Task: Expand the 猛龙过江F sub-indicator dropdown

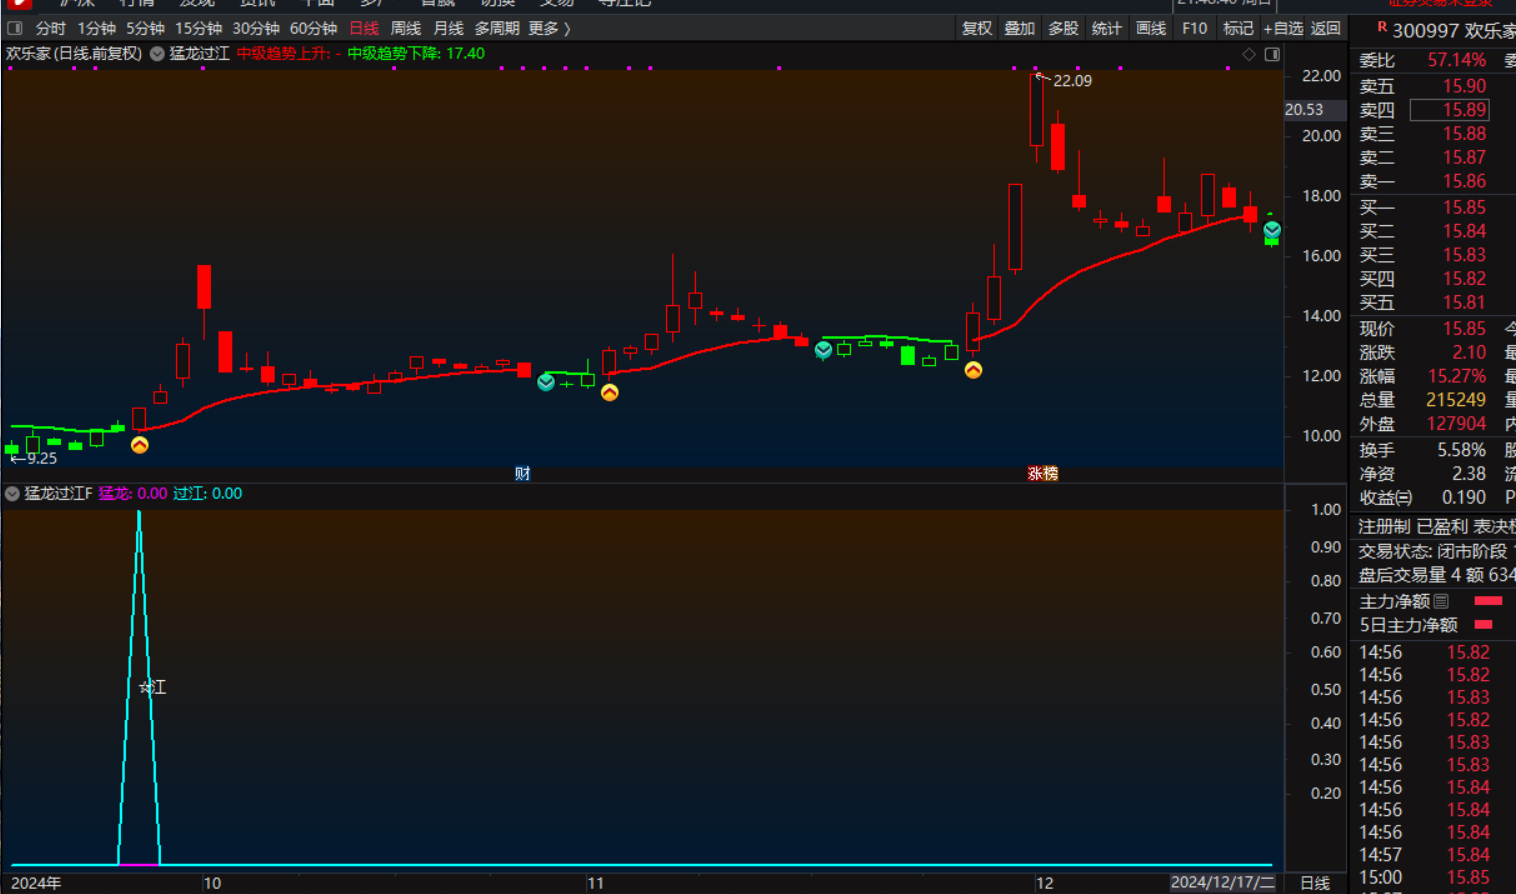Action: click(12, 493)
